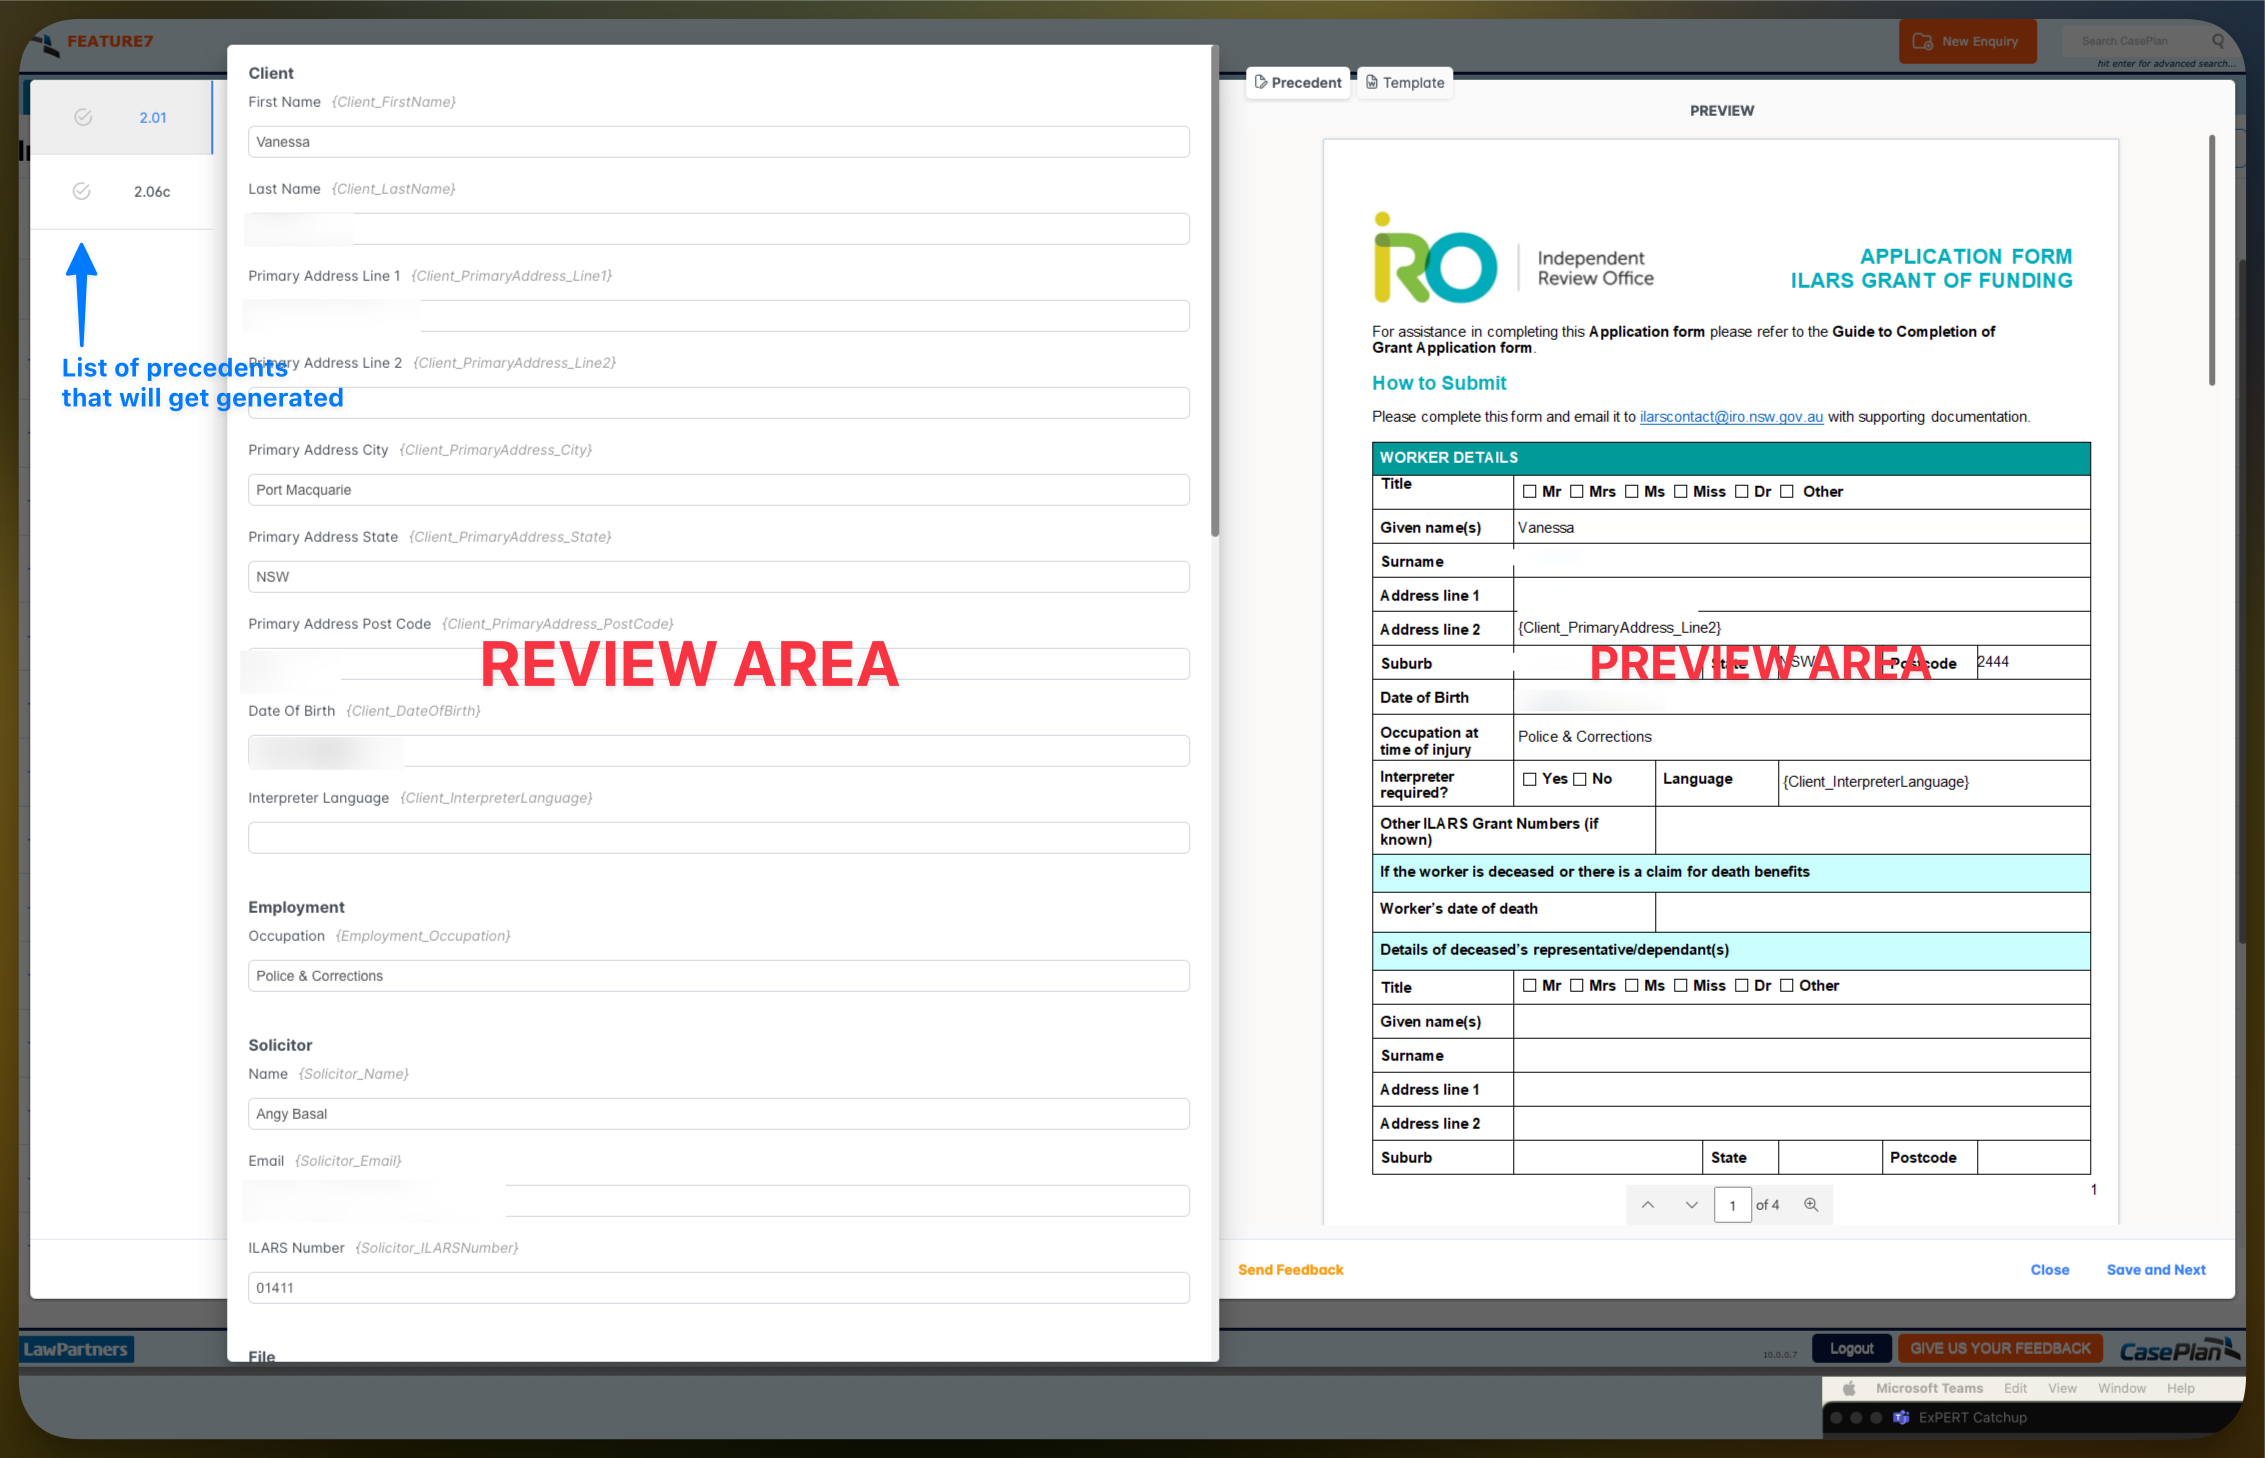This screenshot has width=2265, height=1458.
Task: Click the check icon beside precedent 2.06c
Action: click(82, 191)
